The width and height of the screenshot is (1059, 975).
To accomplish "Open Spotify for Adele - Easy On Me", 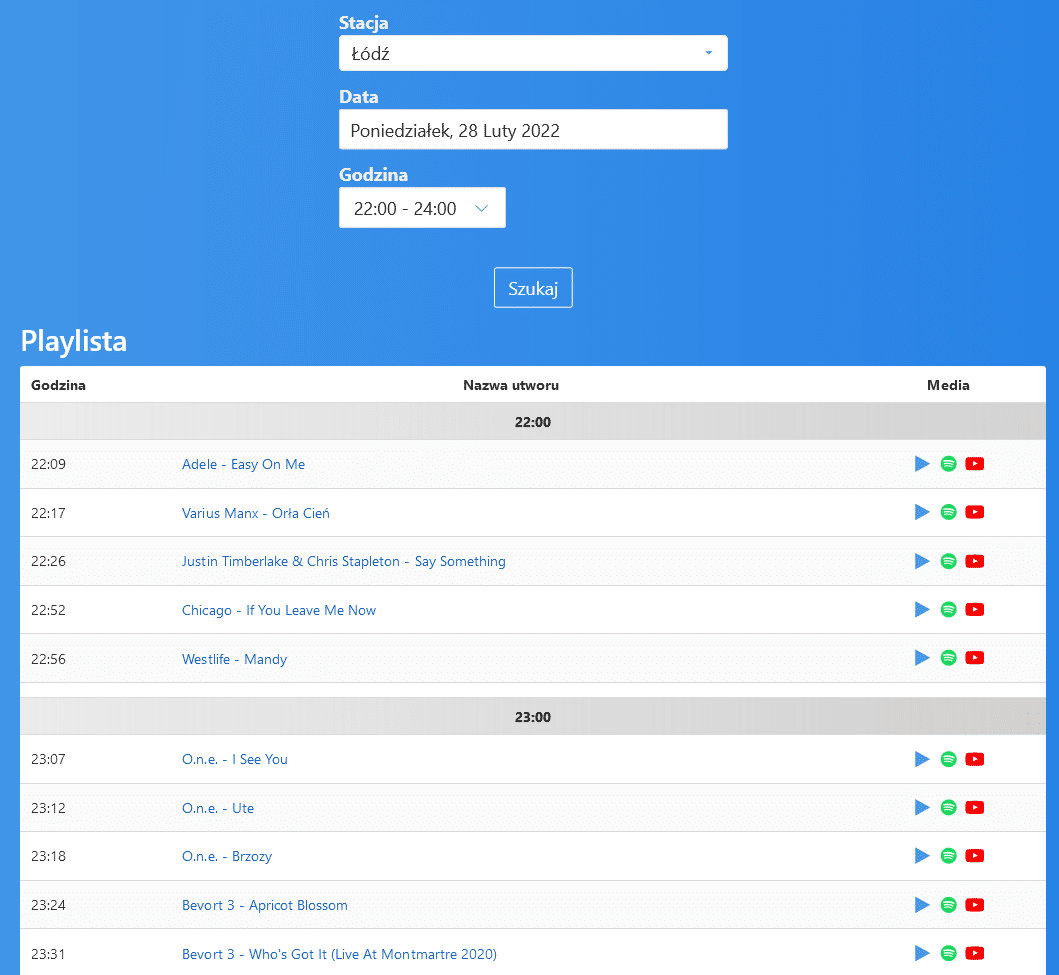I will (x=948, y=464).
